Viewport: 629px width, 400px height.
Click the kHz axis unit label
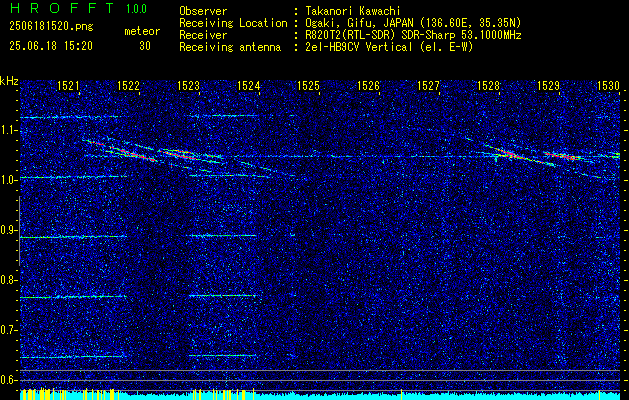9,81
